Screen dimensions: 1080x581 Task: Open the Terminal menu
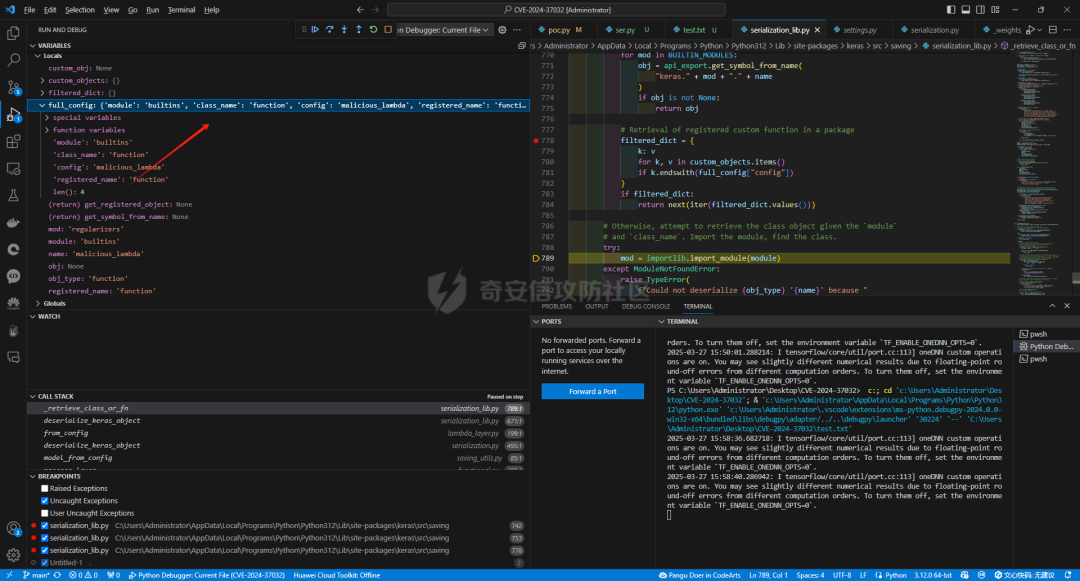pyautogui.click(x=181, y=10)
